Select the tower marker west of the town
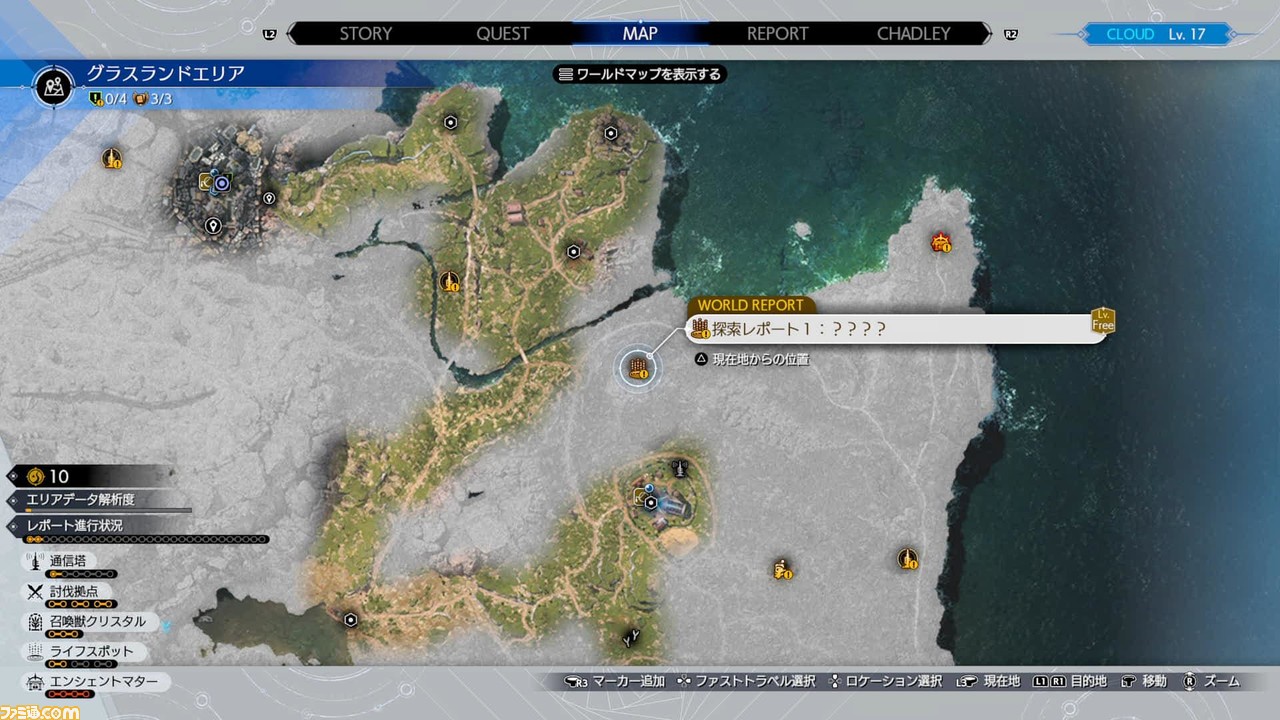The width and height of the screenshot is (1280, 720). point(111,158)
